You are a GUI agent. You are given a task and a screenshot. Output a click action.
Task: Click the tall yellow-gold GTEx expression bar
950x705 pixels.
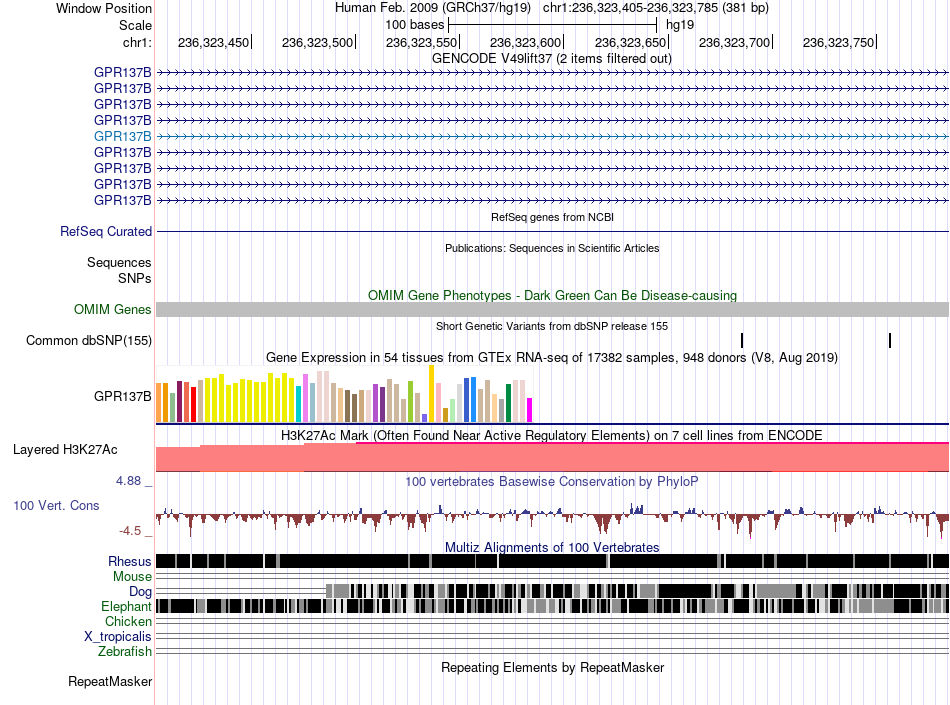pyautogui.click(x=431, y=393)
